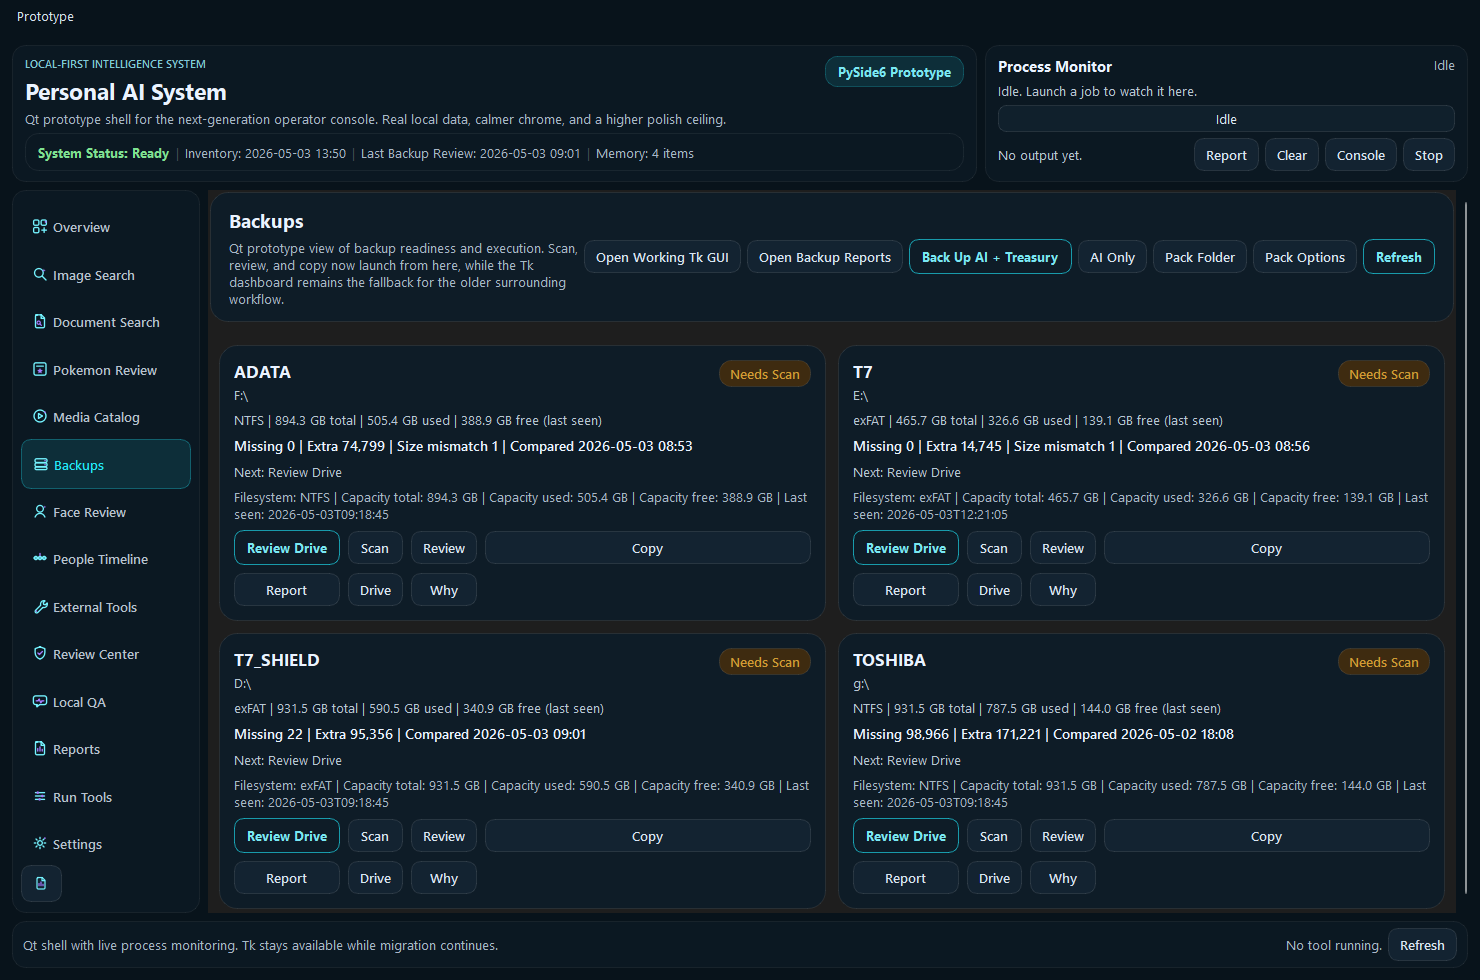Copy to the T7 drive
The image size is (1480, 980).
(x=1266, y=548)
